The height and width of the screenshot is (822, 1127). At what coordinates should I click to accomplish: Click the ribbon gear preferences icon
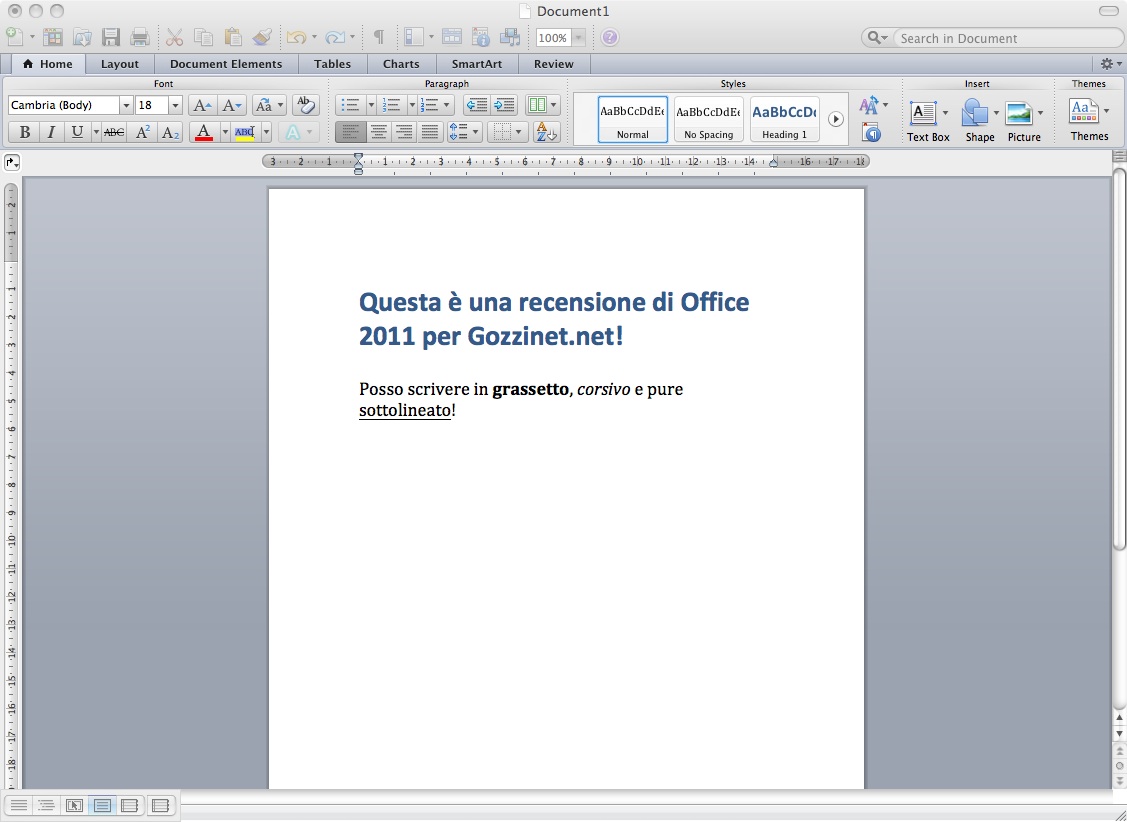point(1107,64)
